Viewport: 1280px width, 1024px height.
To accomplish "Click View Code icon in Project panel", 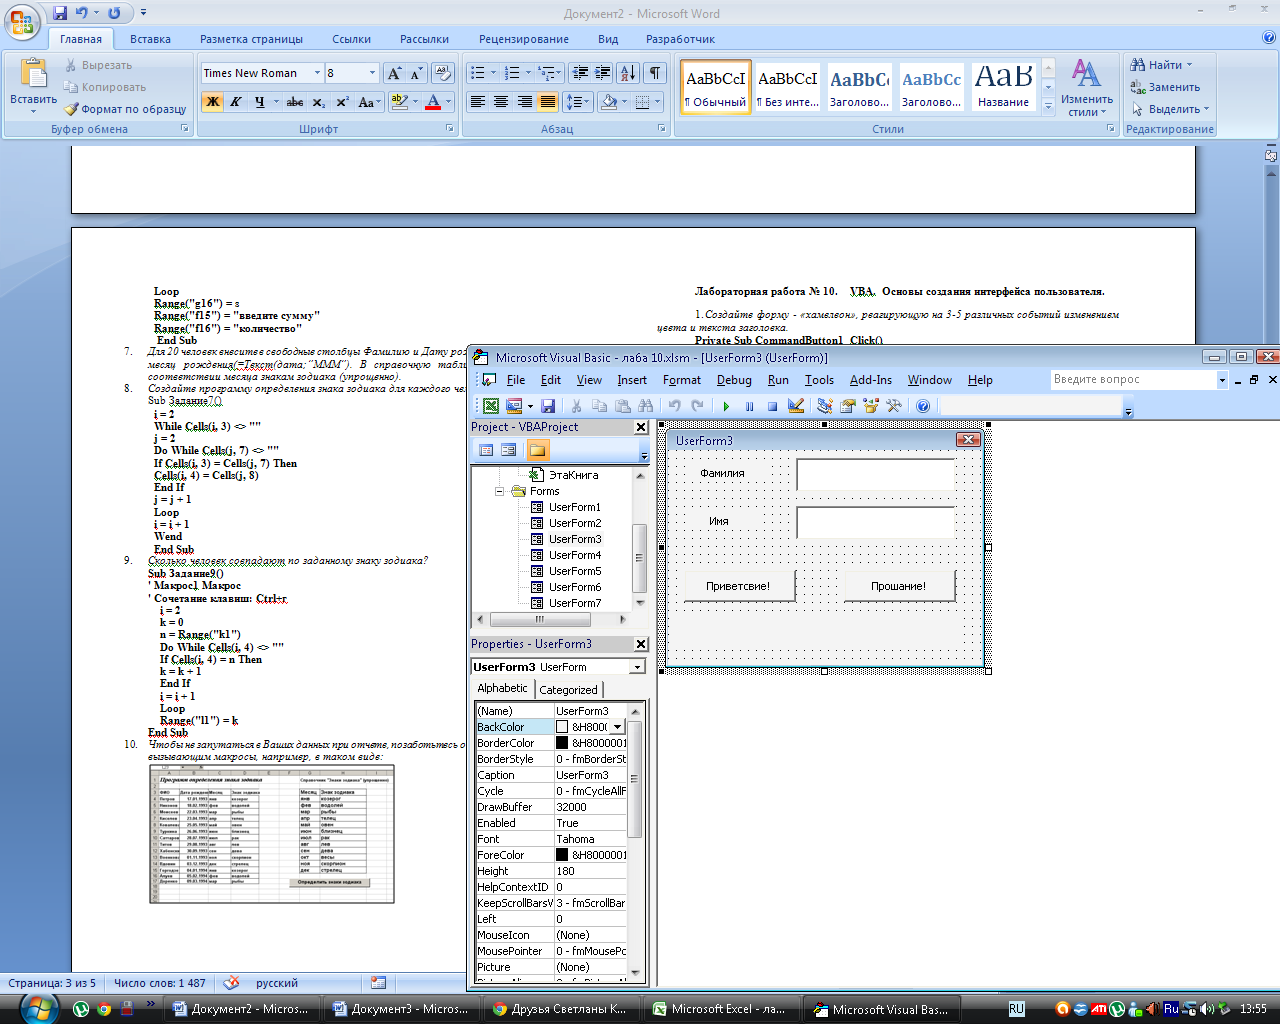I will [x=486, y=450].
